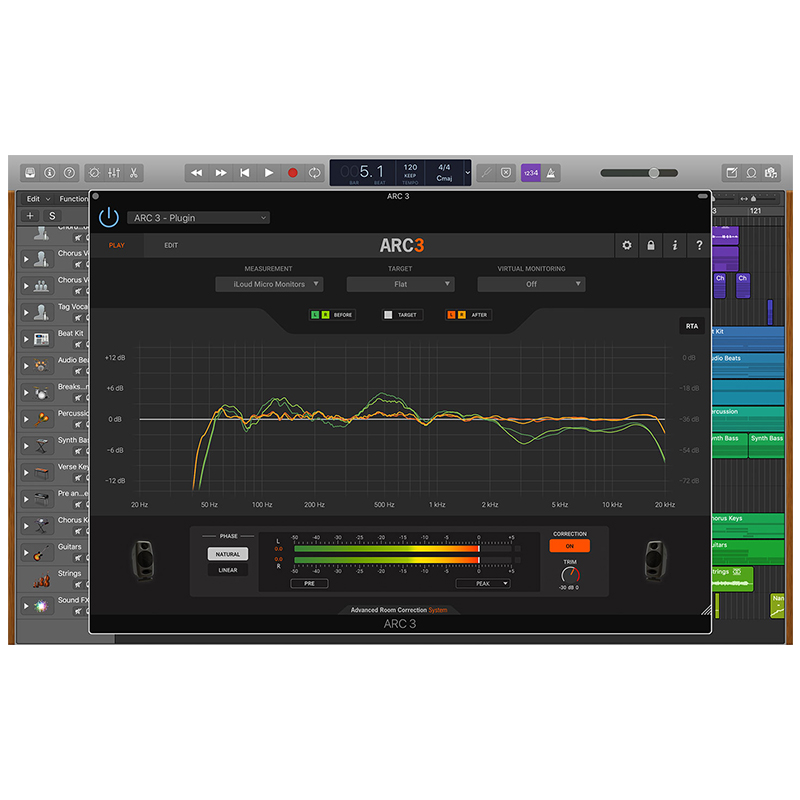800x800 pixels.
Task: Click the shield icon next to tuner
Action: tap(506, 173)
